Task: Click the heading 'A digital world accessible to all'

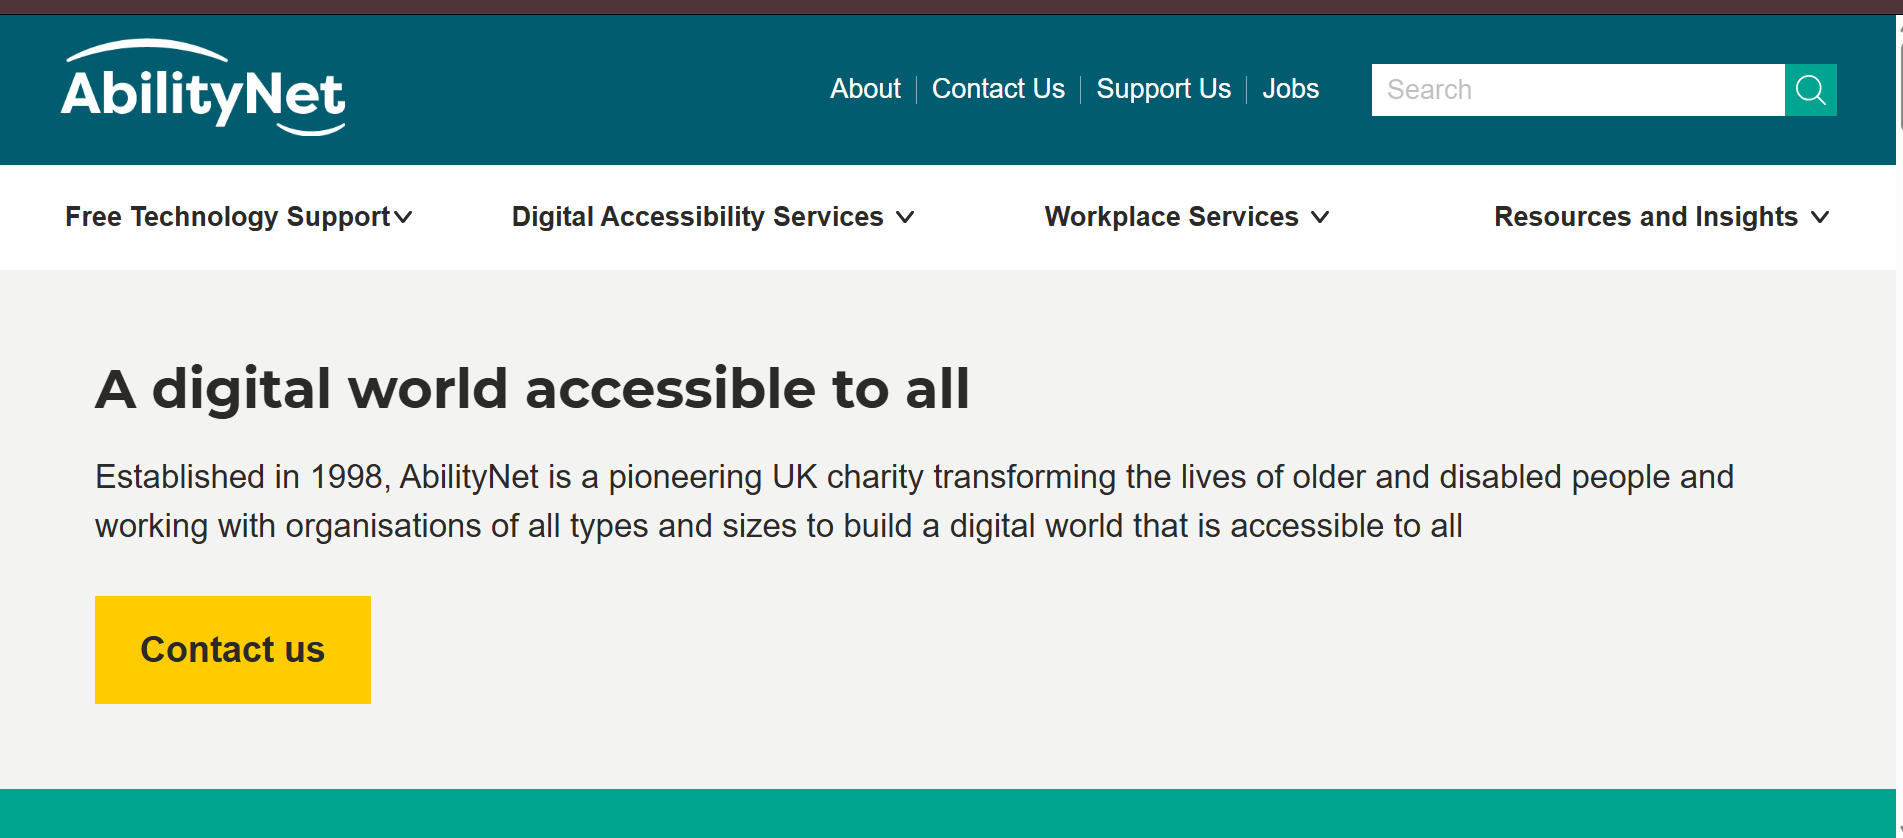Action: tap(532, 389)
